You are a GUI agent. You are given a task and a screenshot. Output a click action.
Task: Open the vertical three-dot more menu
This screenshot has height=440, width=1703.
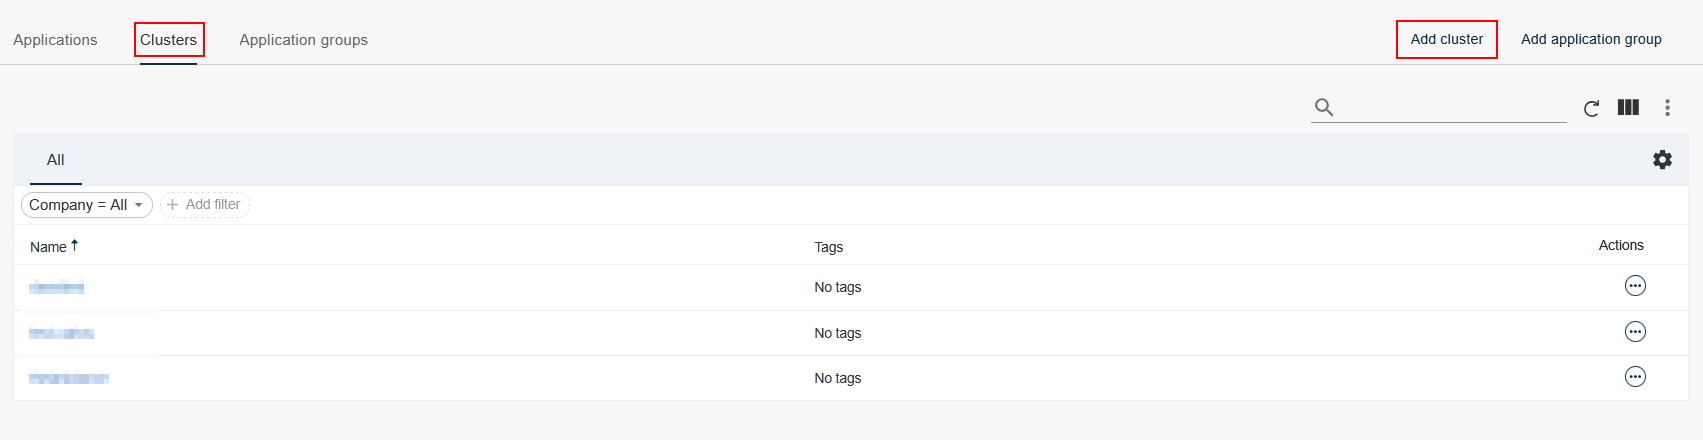(1667, 107)
